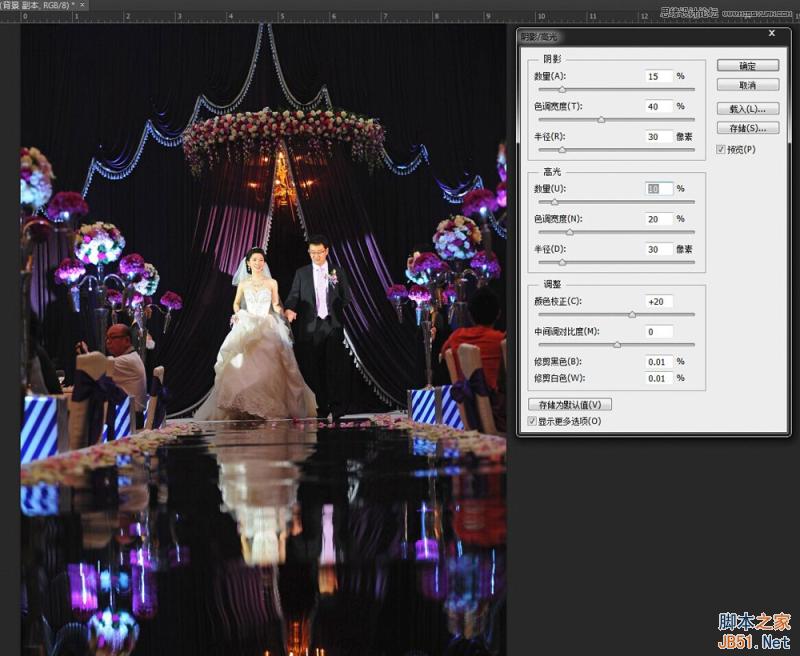Click the 高光 数量(U) slider handle

pyautogui.click(x=552, y=201)
